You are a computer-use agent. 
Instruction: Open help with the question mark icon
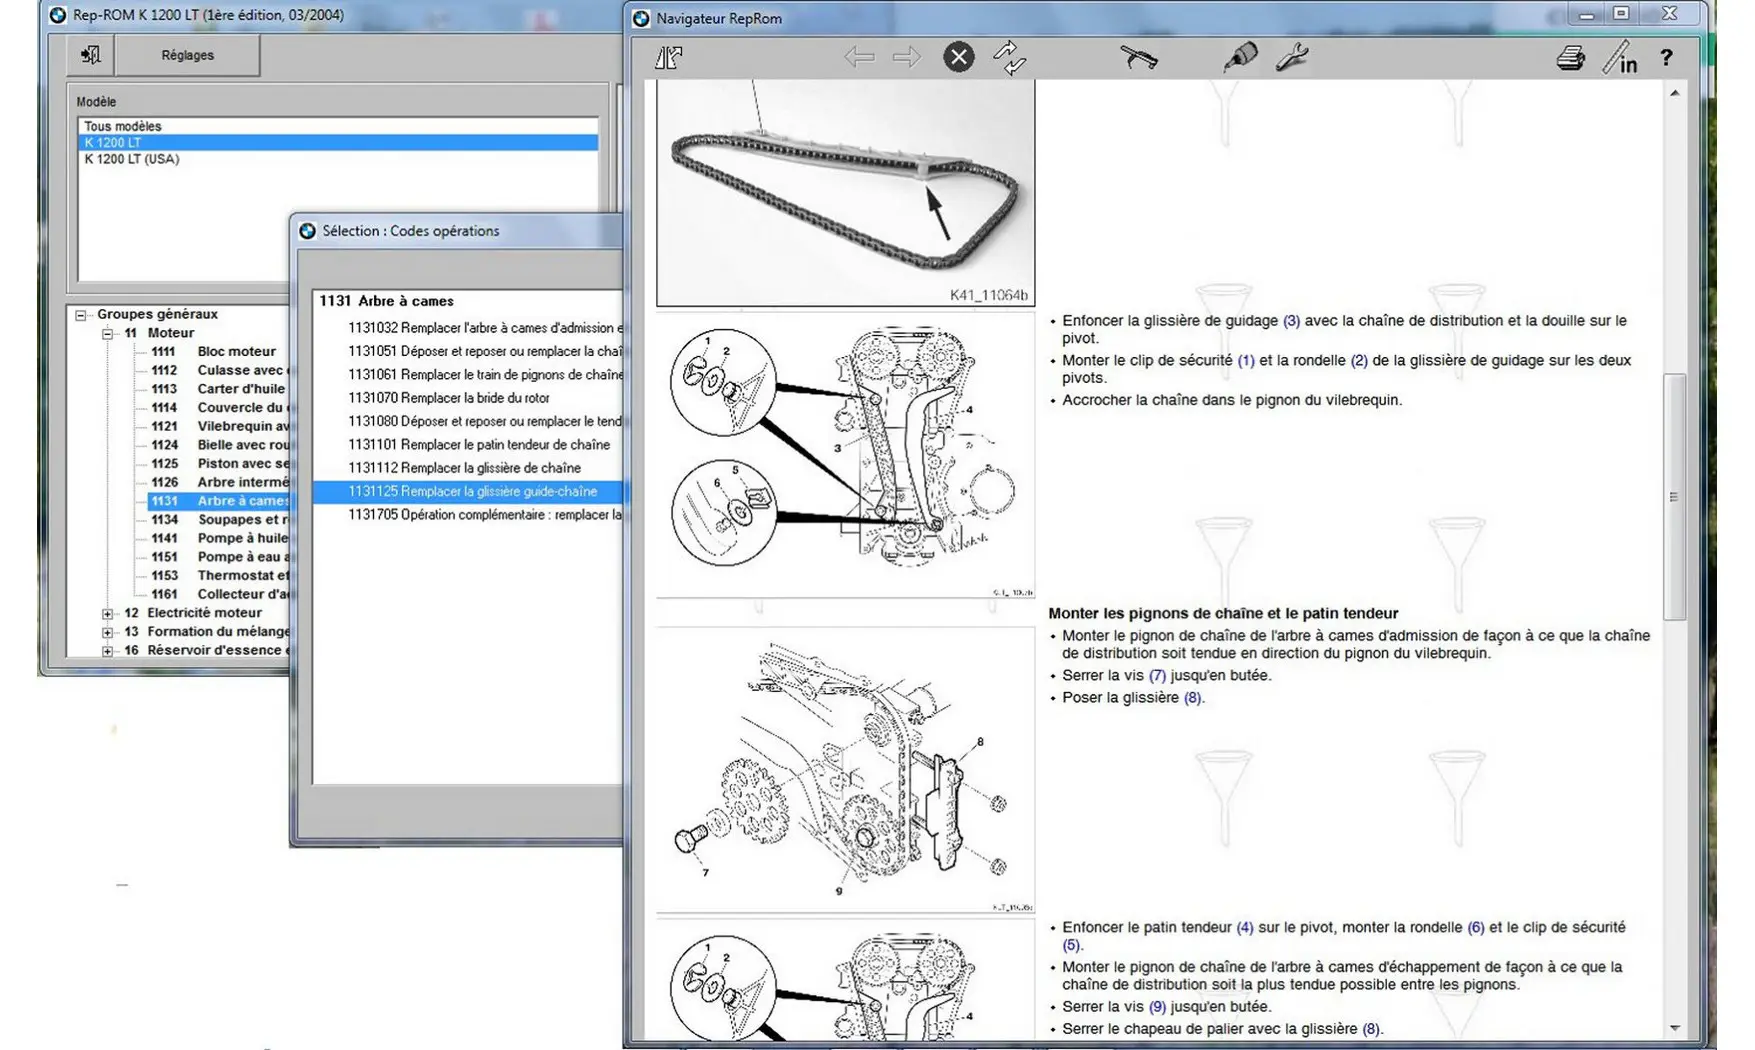tap(1666, 58)
